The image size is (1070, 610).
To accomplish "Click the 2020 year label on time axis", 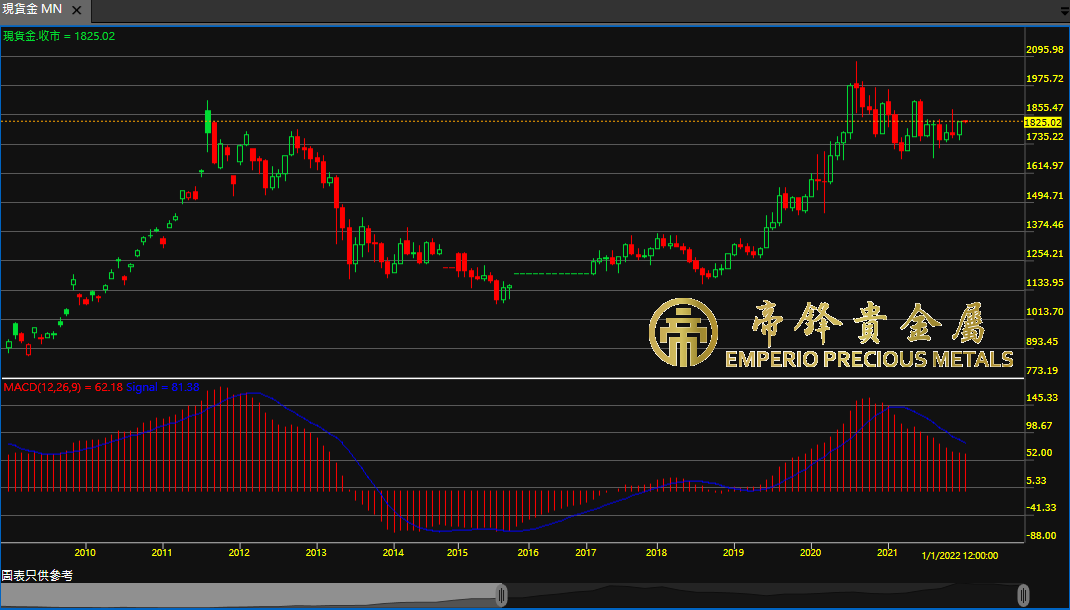I will (811, 553).
